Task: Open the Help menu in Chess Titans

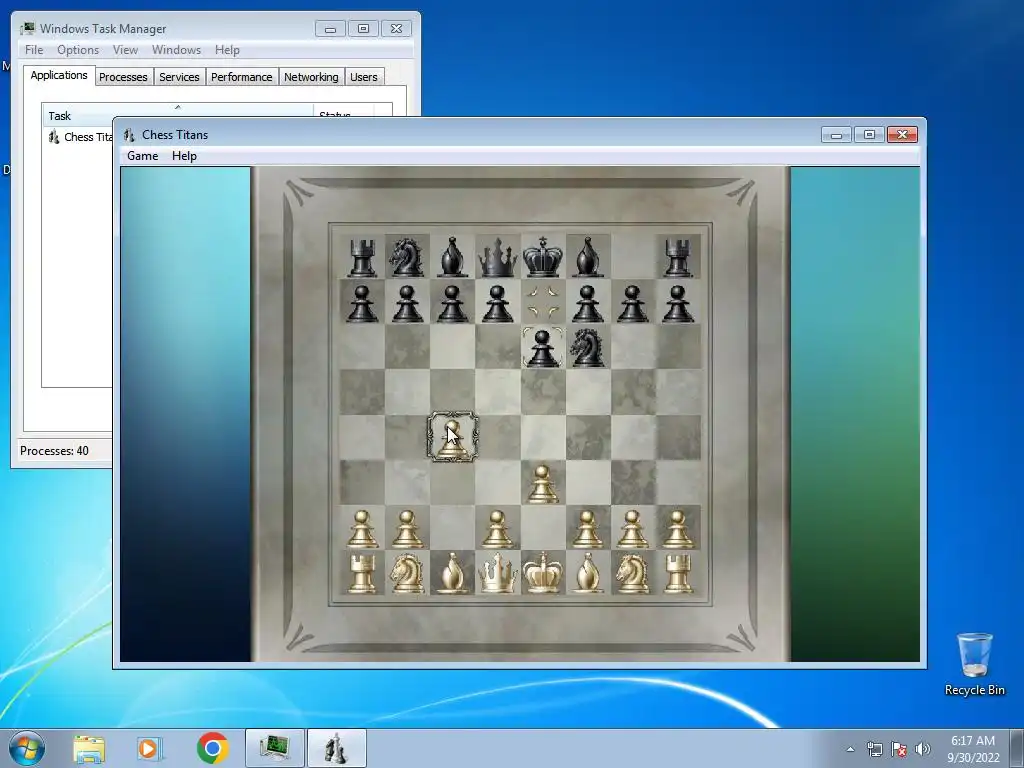Action: [x=184, y=156]
